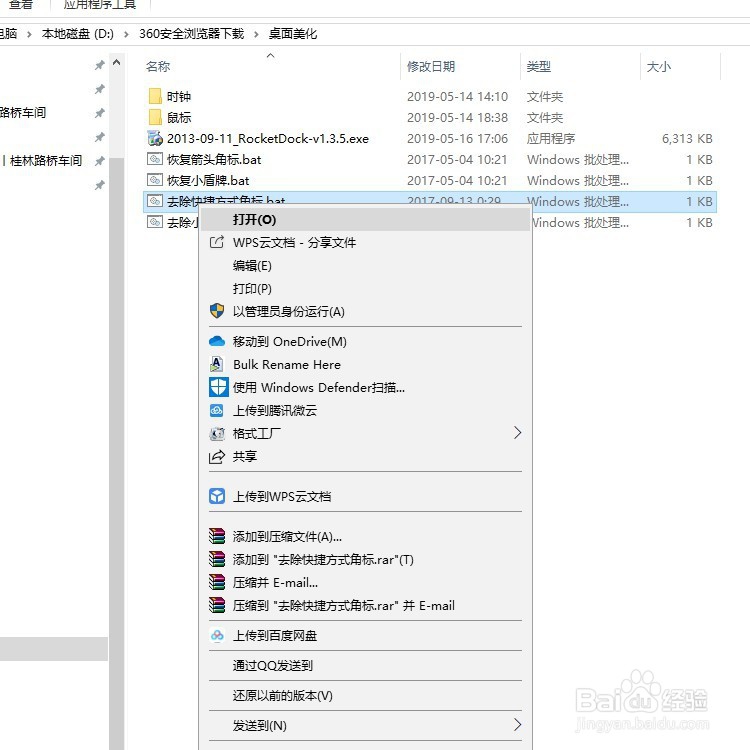Viewport: 750px width, 750px height.
Task: Expand the 发送到(N) submenu arrow
Action: pyautogui.click(x=517, y=725)
